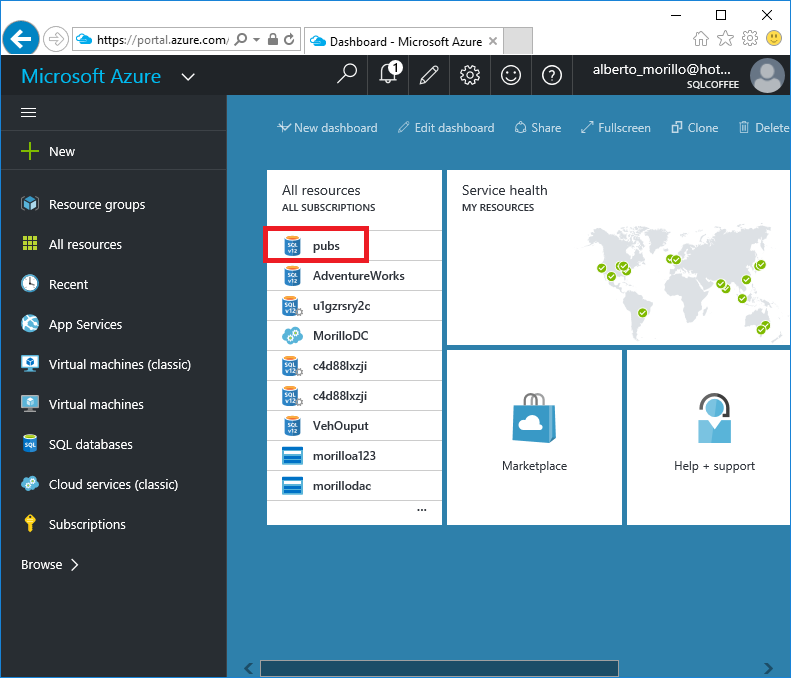Click the portal.azure.com address field

pos(162,39)
